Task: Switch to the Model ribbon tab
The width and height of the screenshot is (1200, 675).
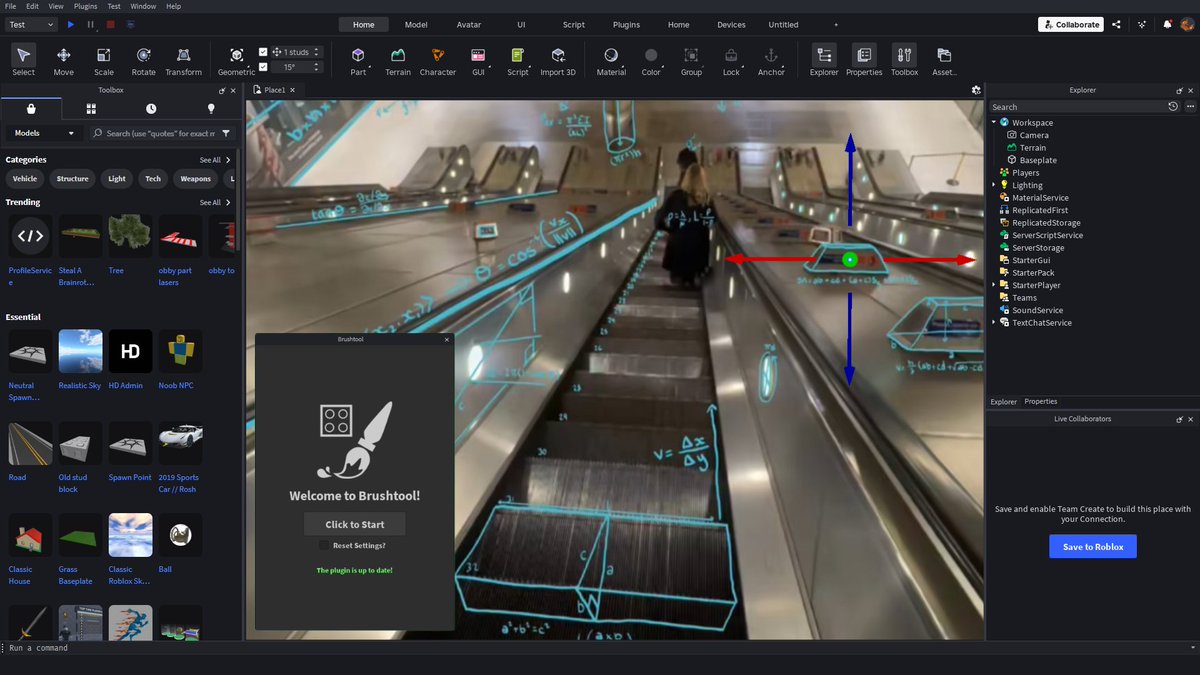Action: pos(416,24)
